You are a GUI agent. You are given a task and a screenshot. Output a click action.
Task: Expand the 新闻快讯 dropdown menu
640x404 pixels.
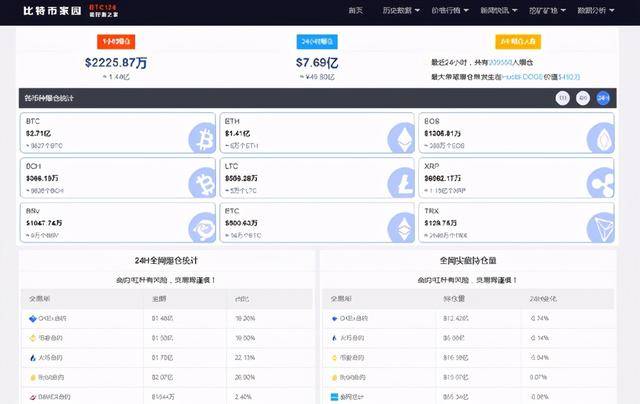(498, 10)
